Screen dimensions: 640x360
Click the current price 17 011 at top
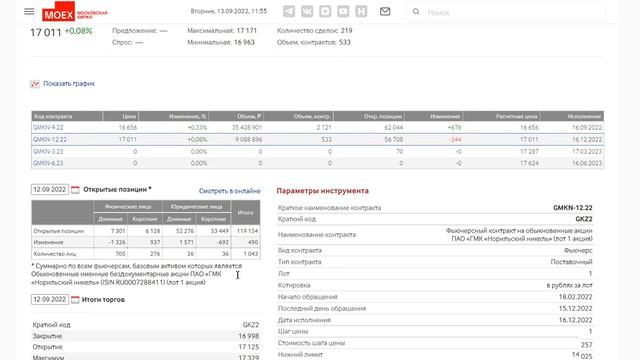(46, 32)
